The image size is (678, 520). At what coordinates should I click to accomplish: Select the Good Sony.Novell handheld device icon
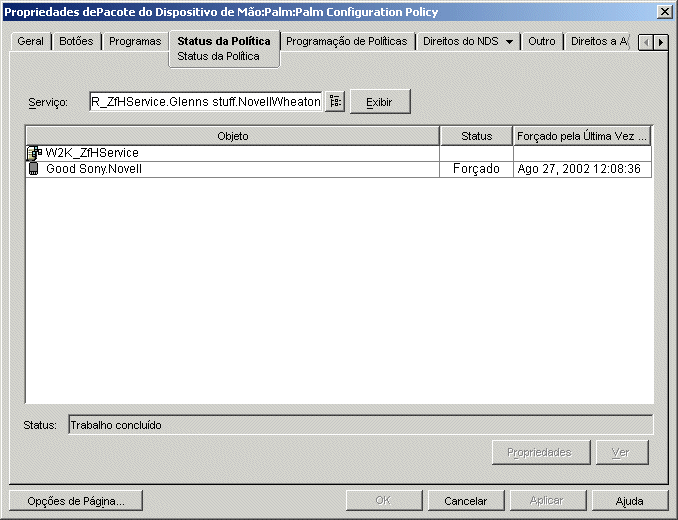[x=33, y=169]
